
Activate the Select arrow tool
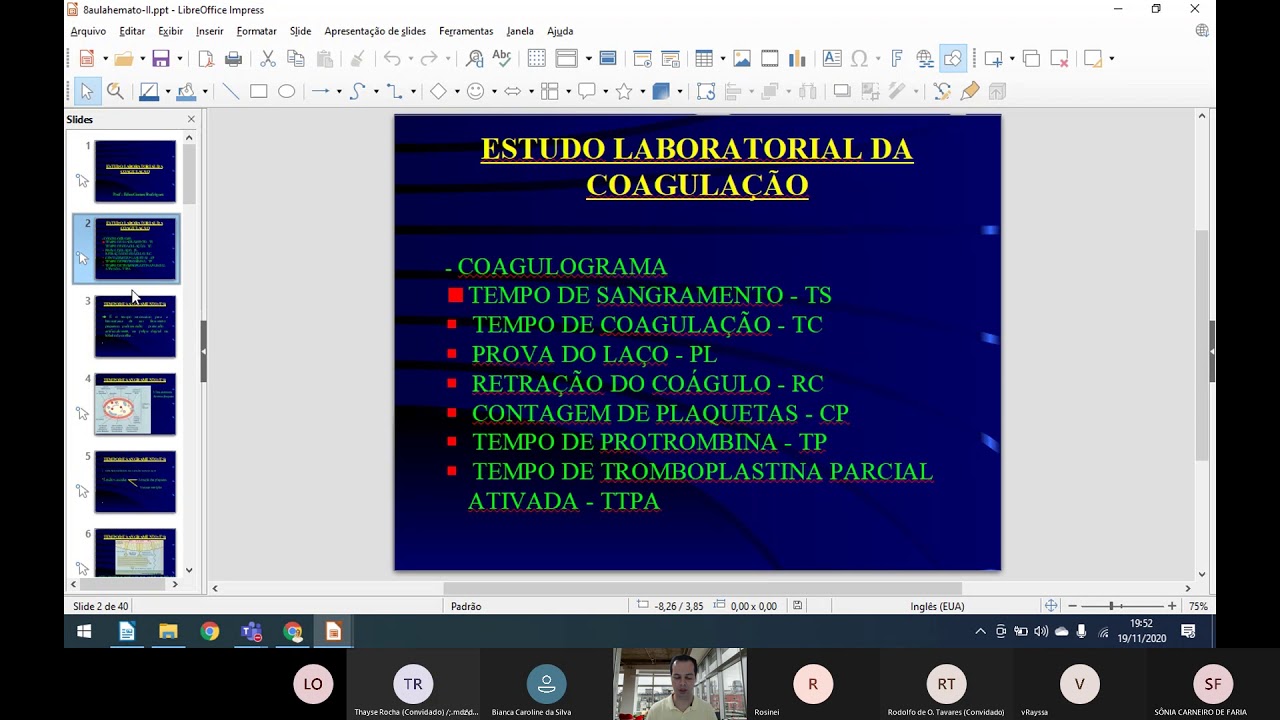coord(86,91)
